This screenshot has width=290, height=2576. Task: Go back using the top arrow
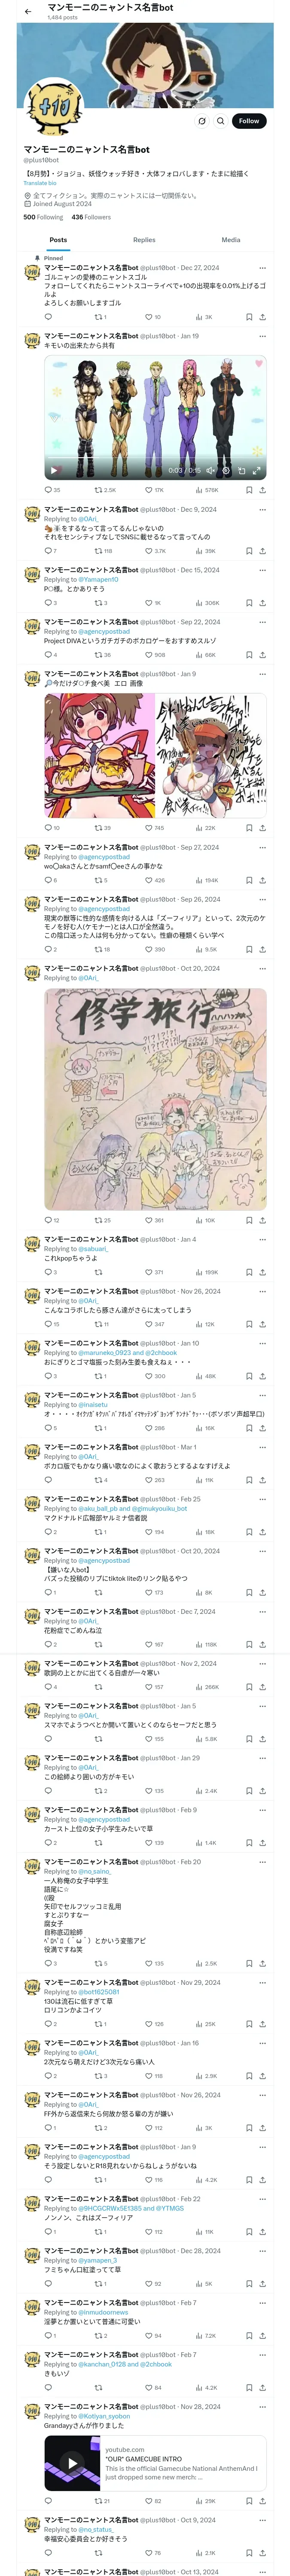click(x=28, y=11)
